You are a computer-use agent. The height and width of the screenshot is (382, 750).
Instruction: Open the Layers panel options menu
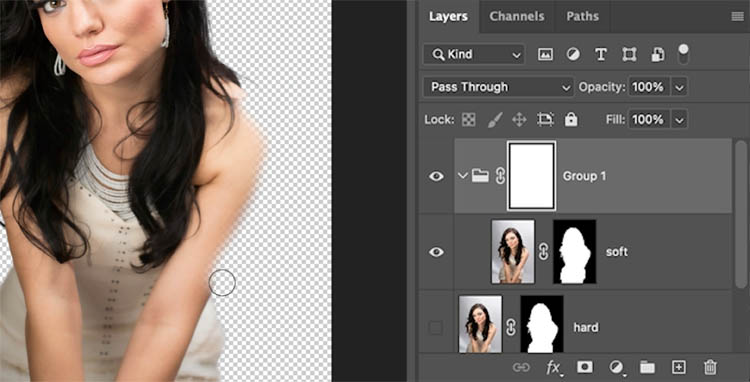[x=738, y=17]
